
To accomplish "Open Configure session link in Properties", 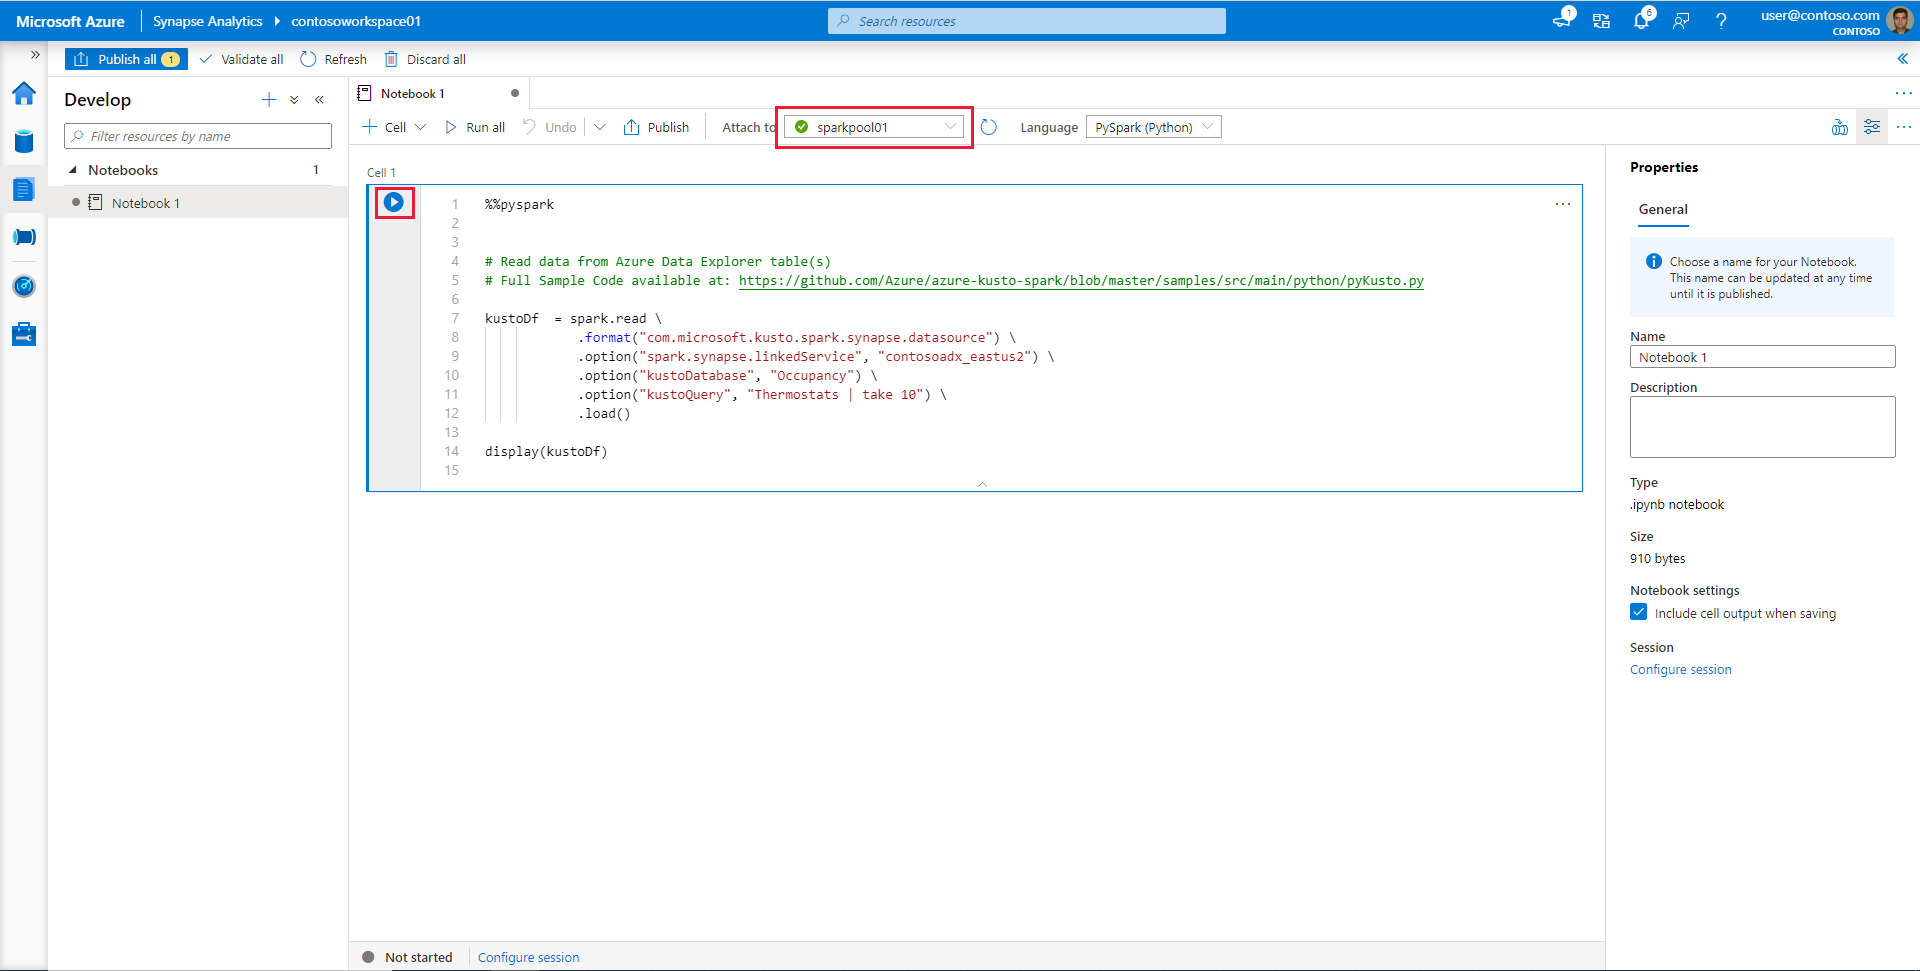I will pos(1680,670).
